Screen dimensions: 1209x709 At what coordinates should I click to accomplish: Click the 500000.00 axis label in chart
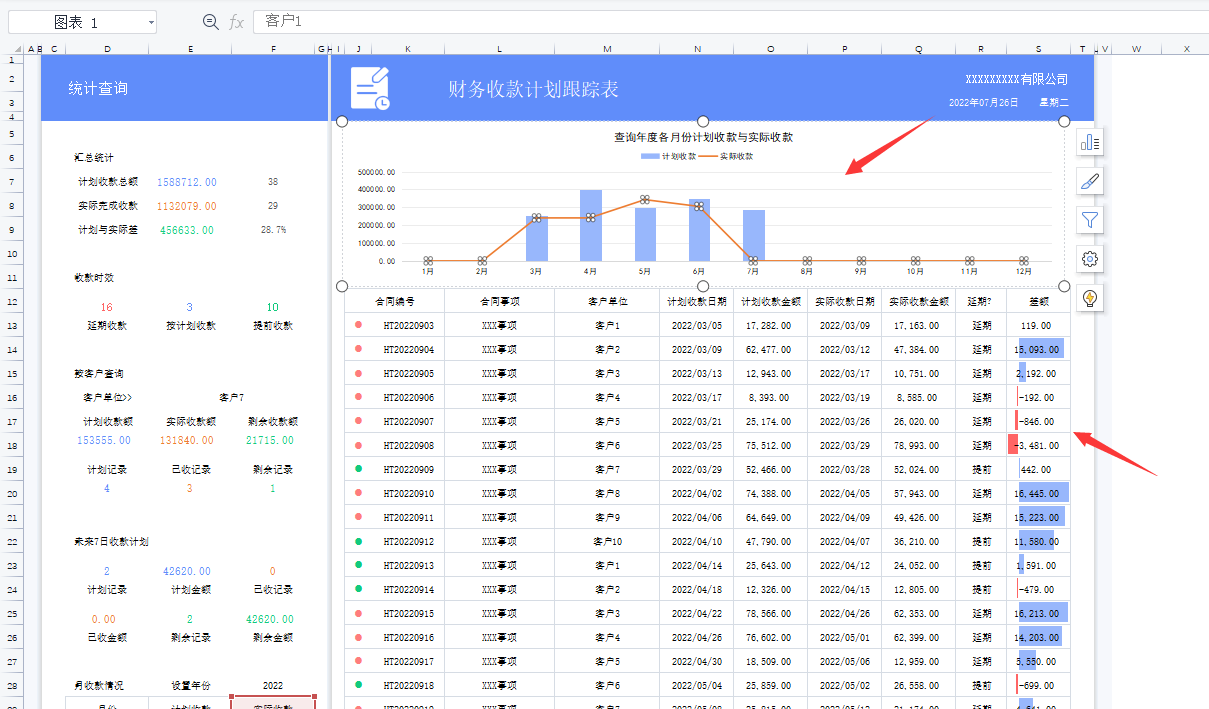pos(375,172)
